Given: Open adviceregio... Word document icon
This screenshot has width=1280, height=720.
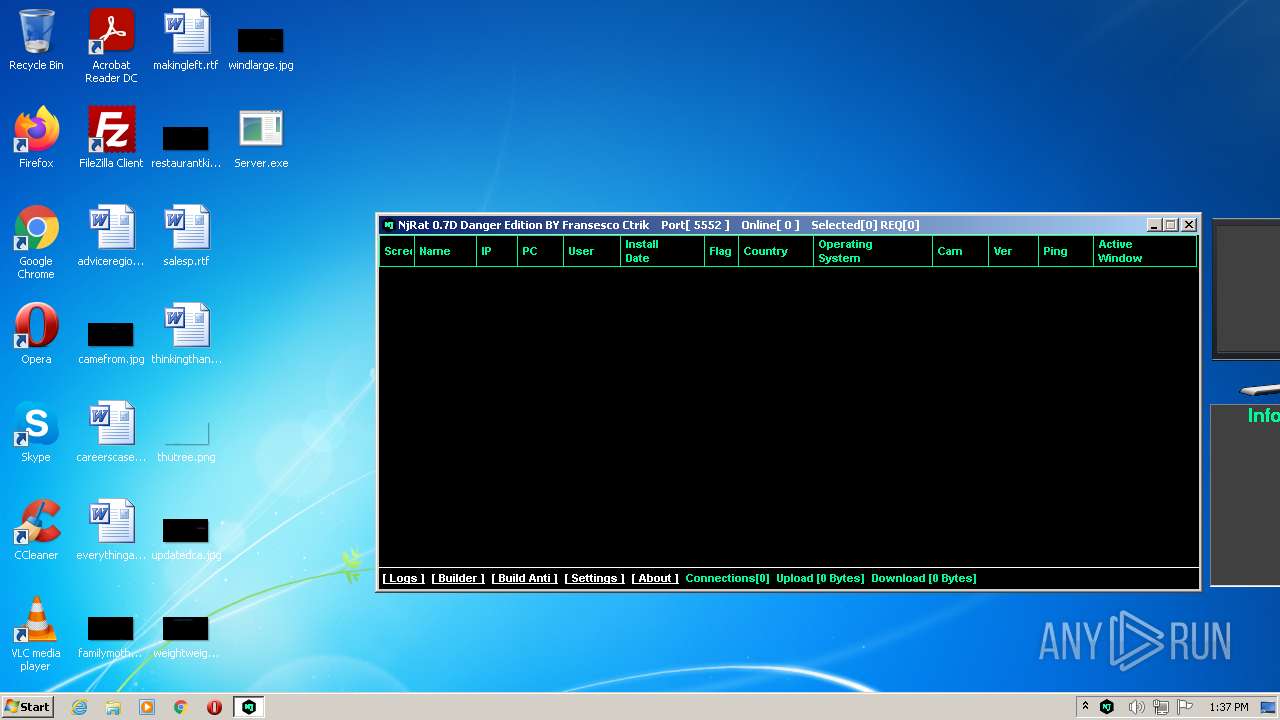Looking at the screenshot, I should click(x=111, y=236).
